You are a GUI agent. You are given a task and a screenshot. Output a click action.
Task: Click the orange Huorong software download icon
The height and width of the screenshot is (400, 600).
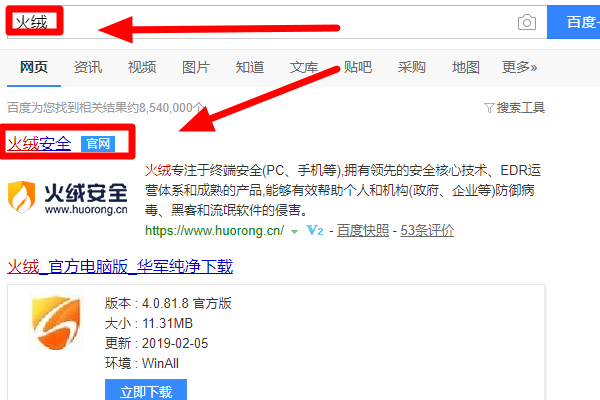click(x=57, y=322)
